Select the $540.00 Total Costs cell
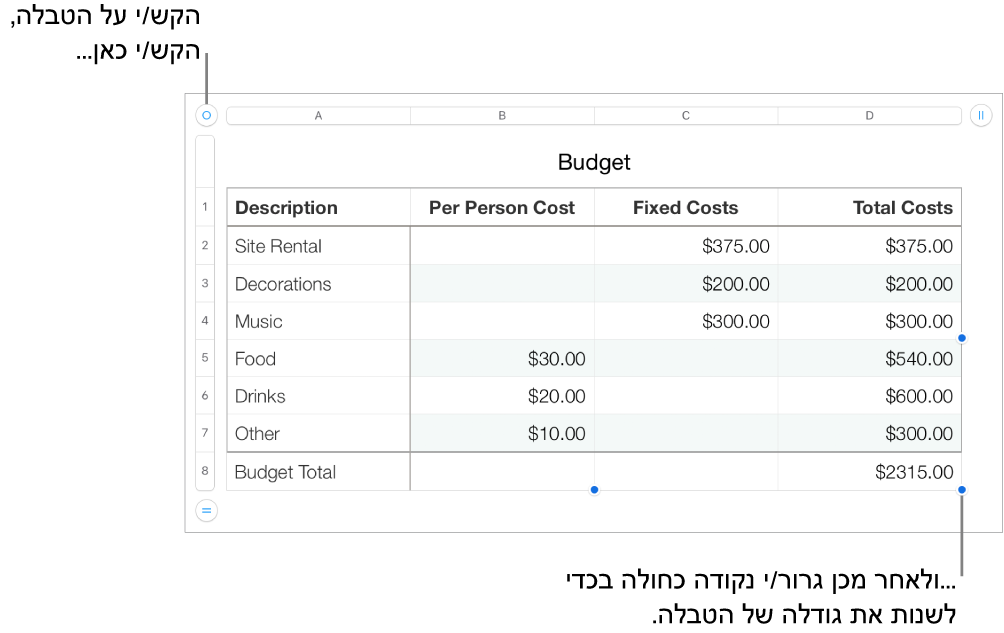The image size is (1004, 633). pos(870,358)
